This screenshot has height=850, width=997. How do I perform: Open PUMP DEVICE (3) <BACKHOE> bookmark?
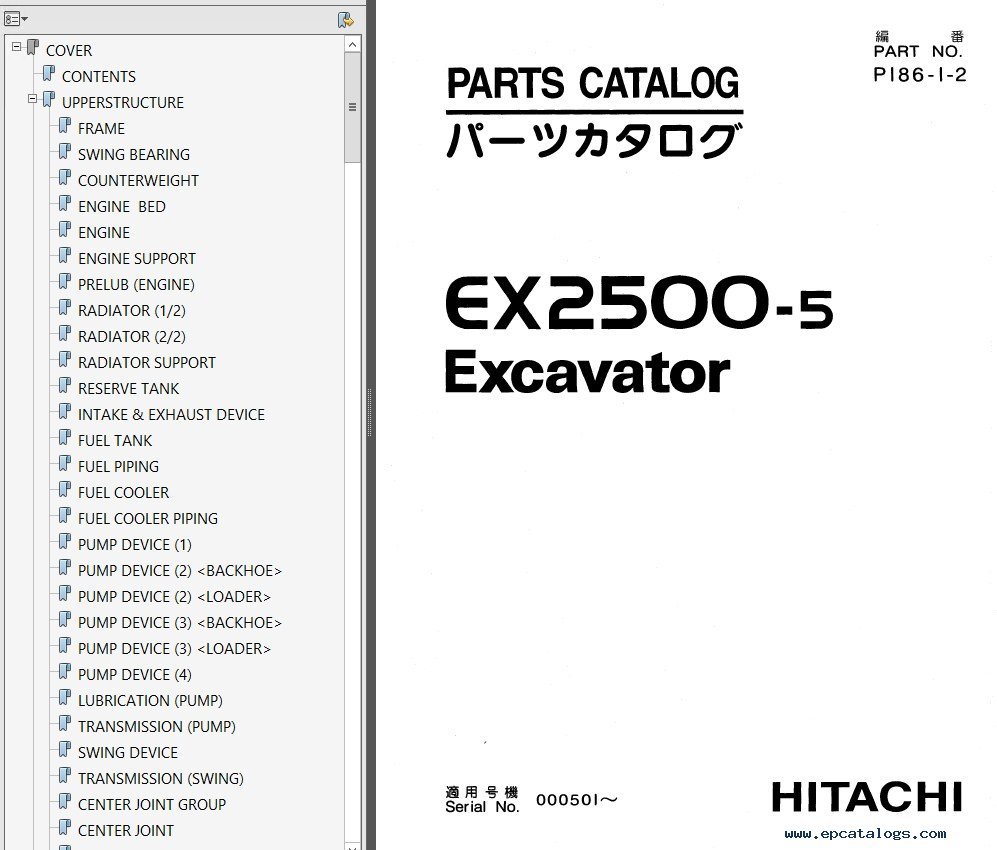click(180, 624)
